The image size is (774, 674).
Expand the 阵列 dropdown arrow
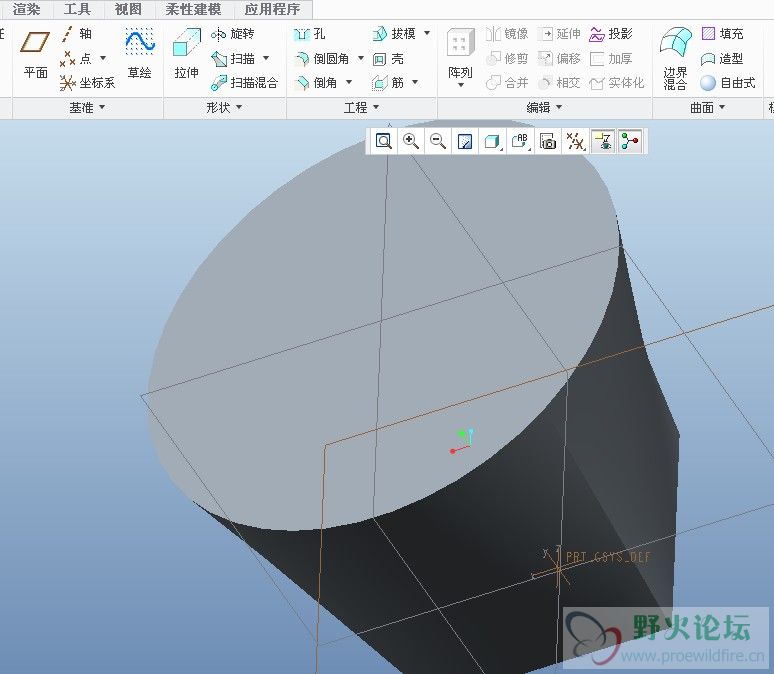pos(461,85)
